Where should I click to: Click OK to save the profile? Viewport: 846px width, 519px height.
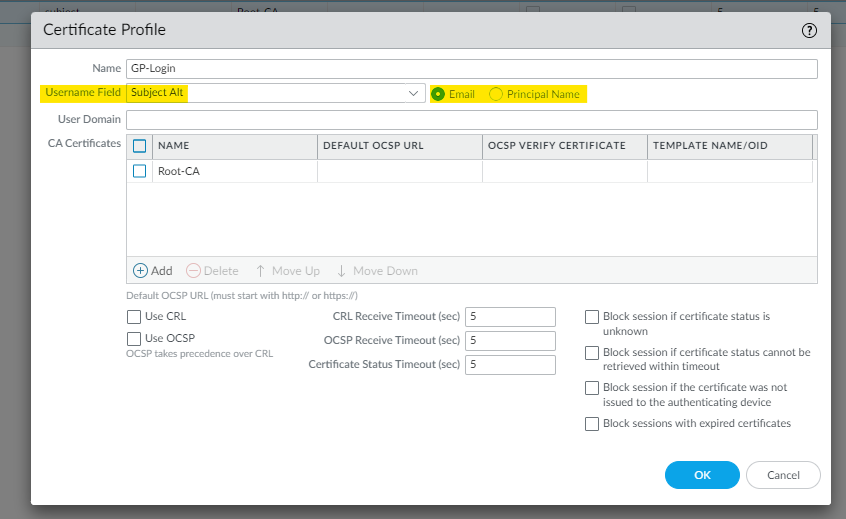click(x=702, y=475)
